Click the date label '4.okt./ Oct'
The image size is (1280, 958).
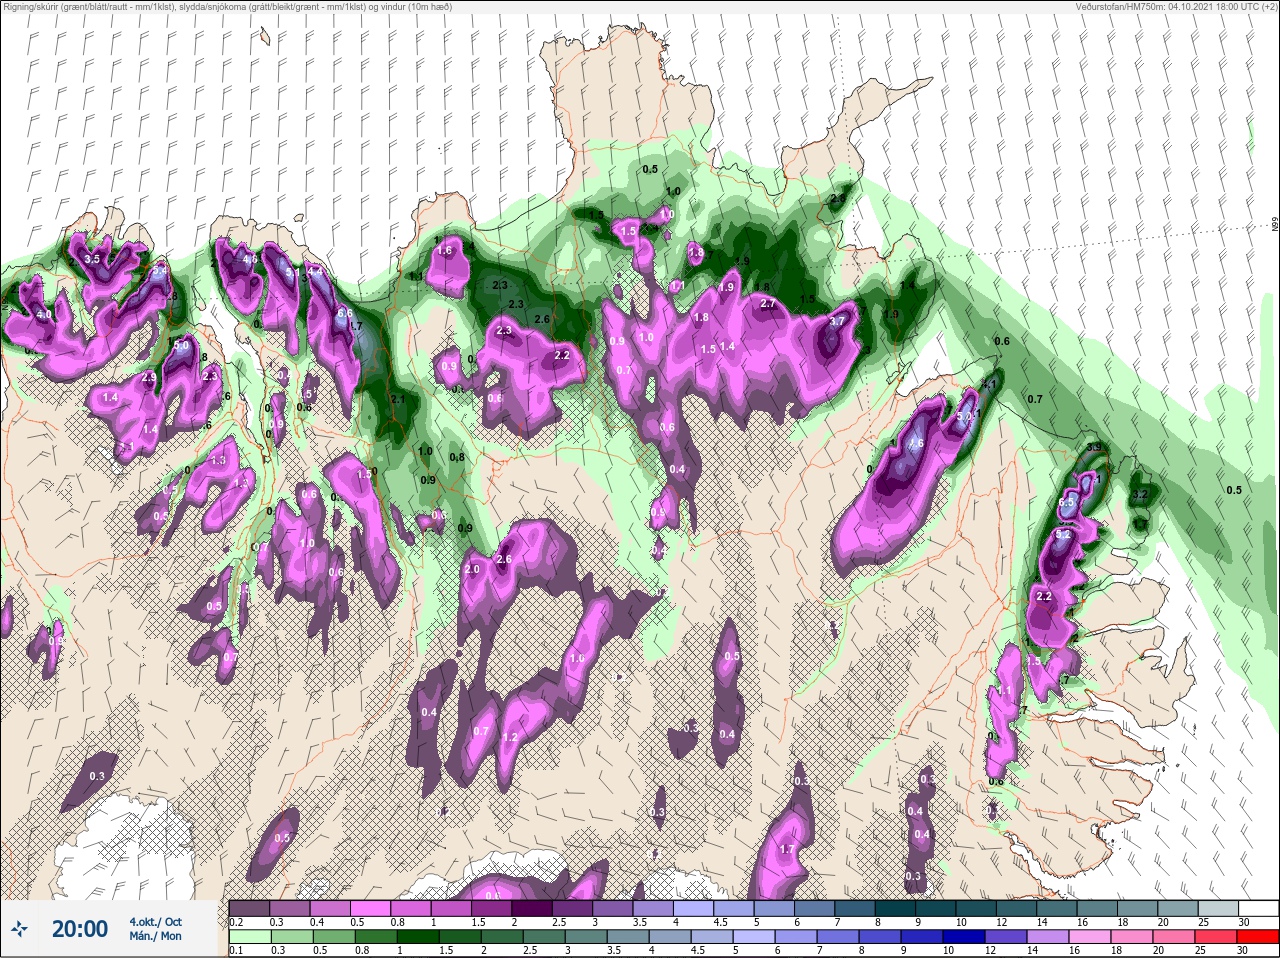click(x=155, y=921)
